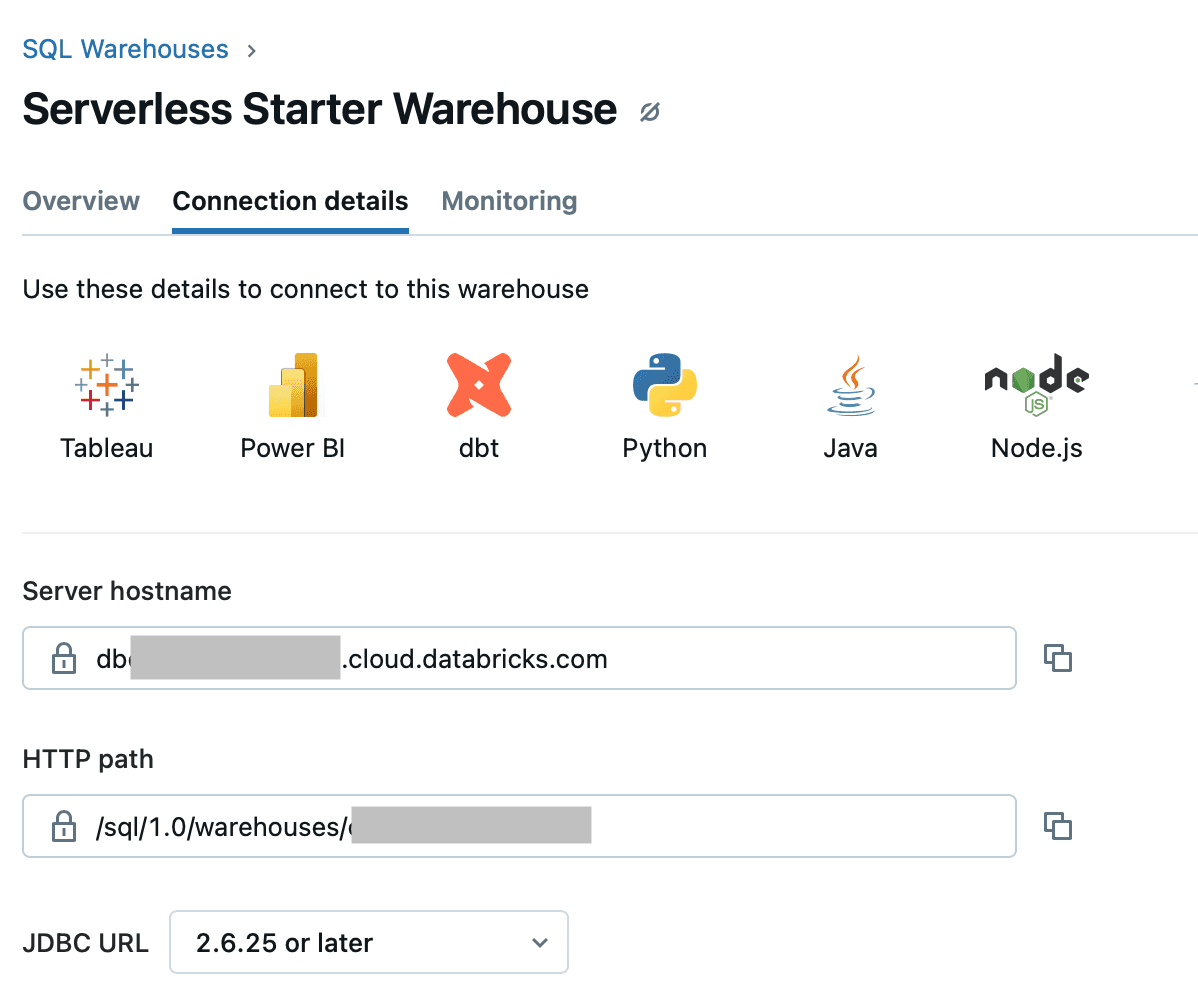The height and width of the screenshot is (994, 1198).
Task: Click the breadcrumb chevron after SQL Warehouses
Action: [x=251, y=50]
